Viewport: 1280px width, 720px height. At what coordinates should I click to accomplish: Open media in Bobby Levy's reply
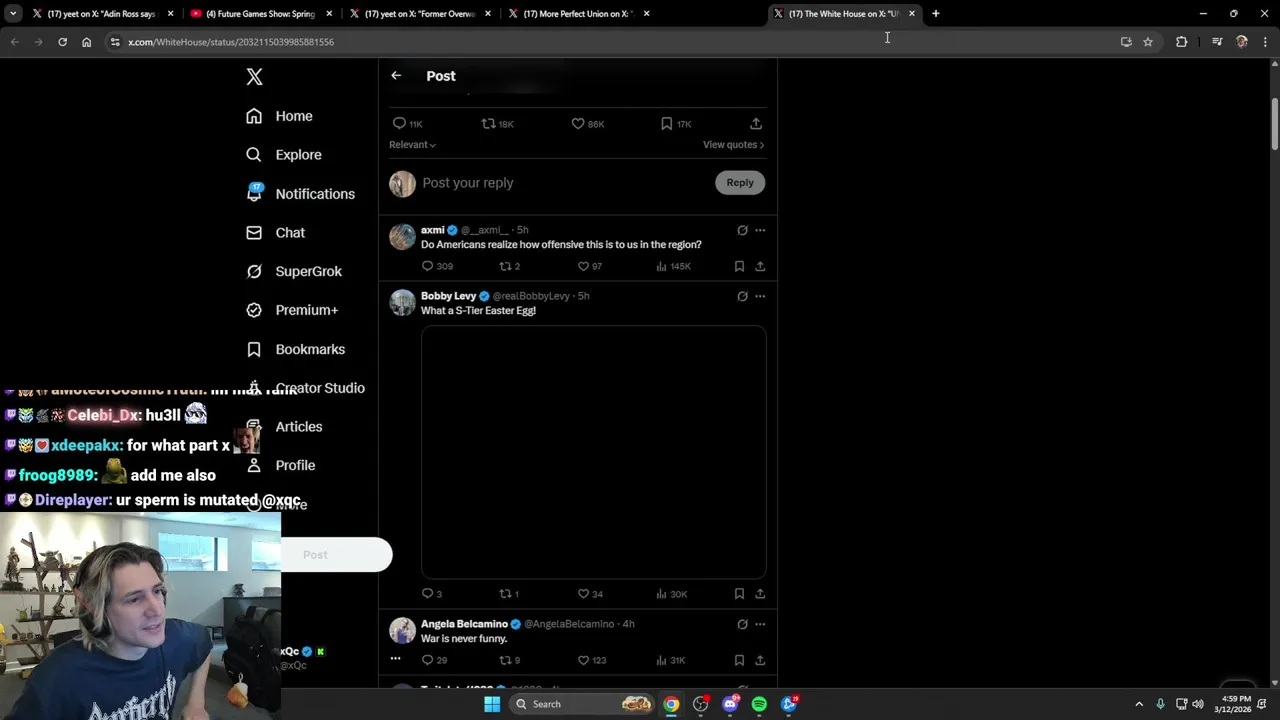tap(594, 452)
